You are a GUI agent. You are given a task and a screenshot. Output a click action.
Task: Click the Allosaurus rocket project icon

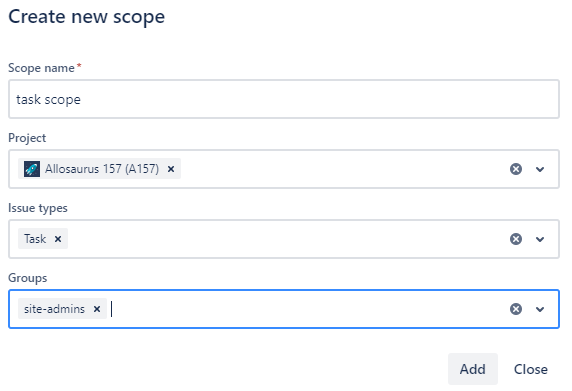pos(32,169)
